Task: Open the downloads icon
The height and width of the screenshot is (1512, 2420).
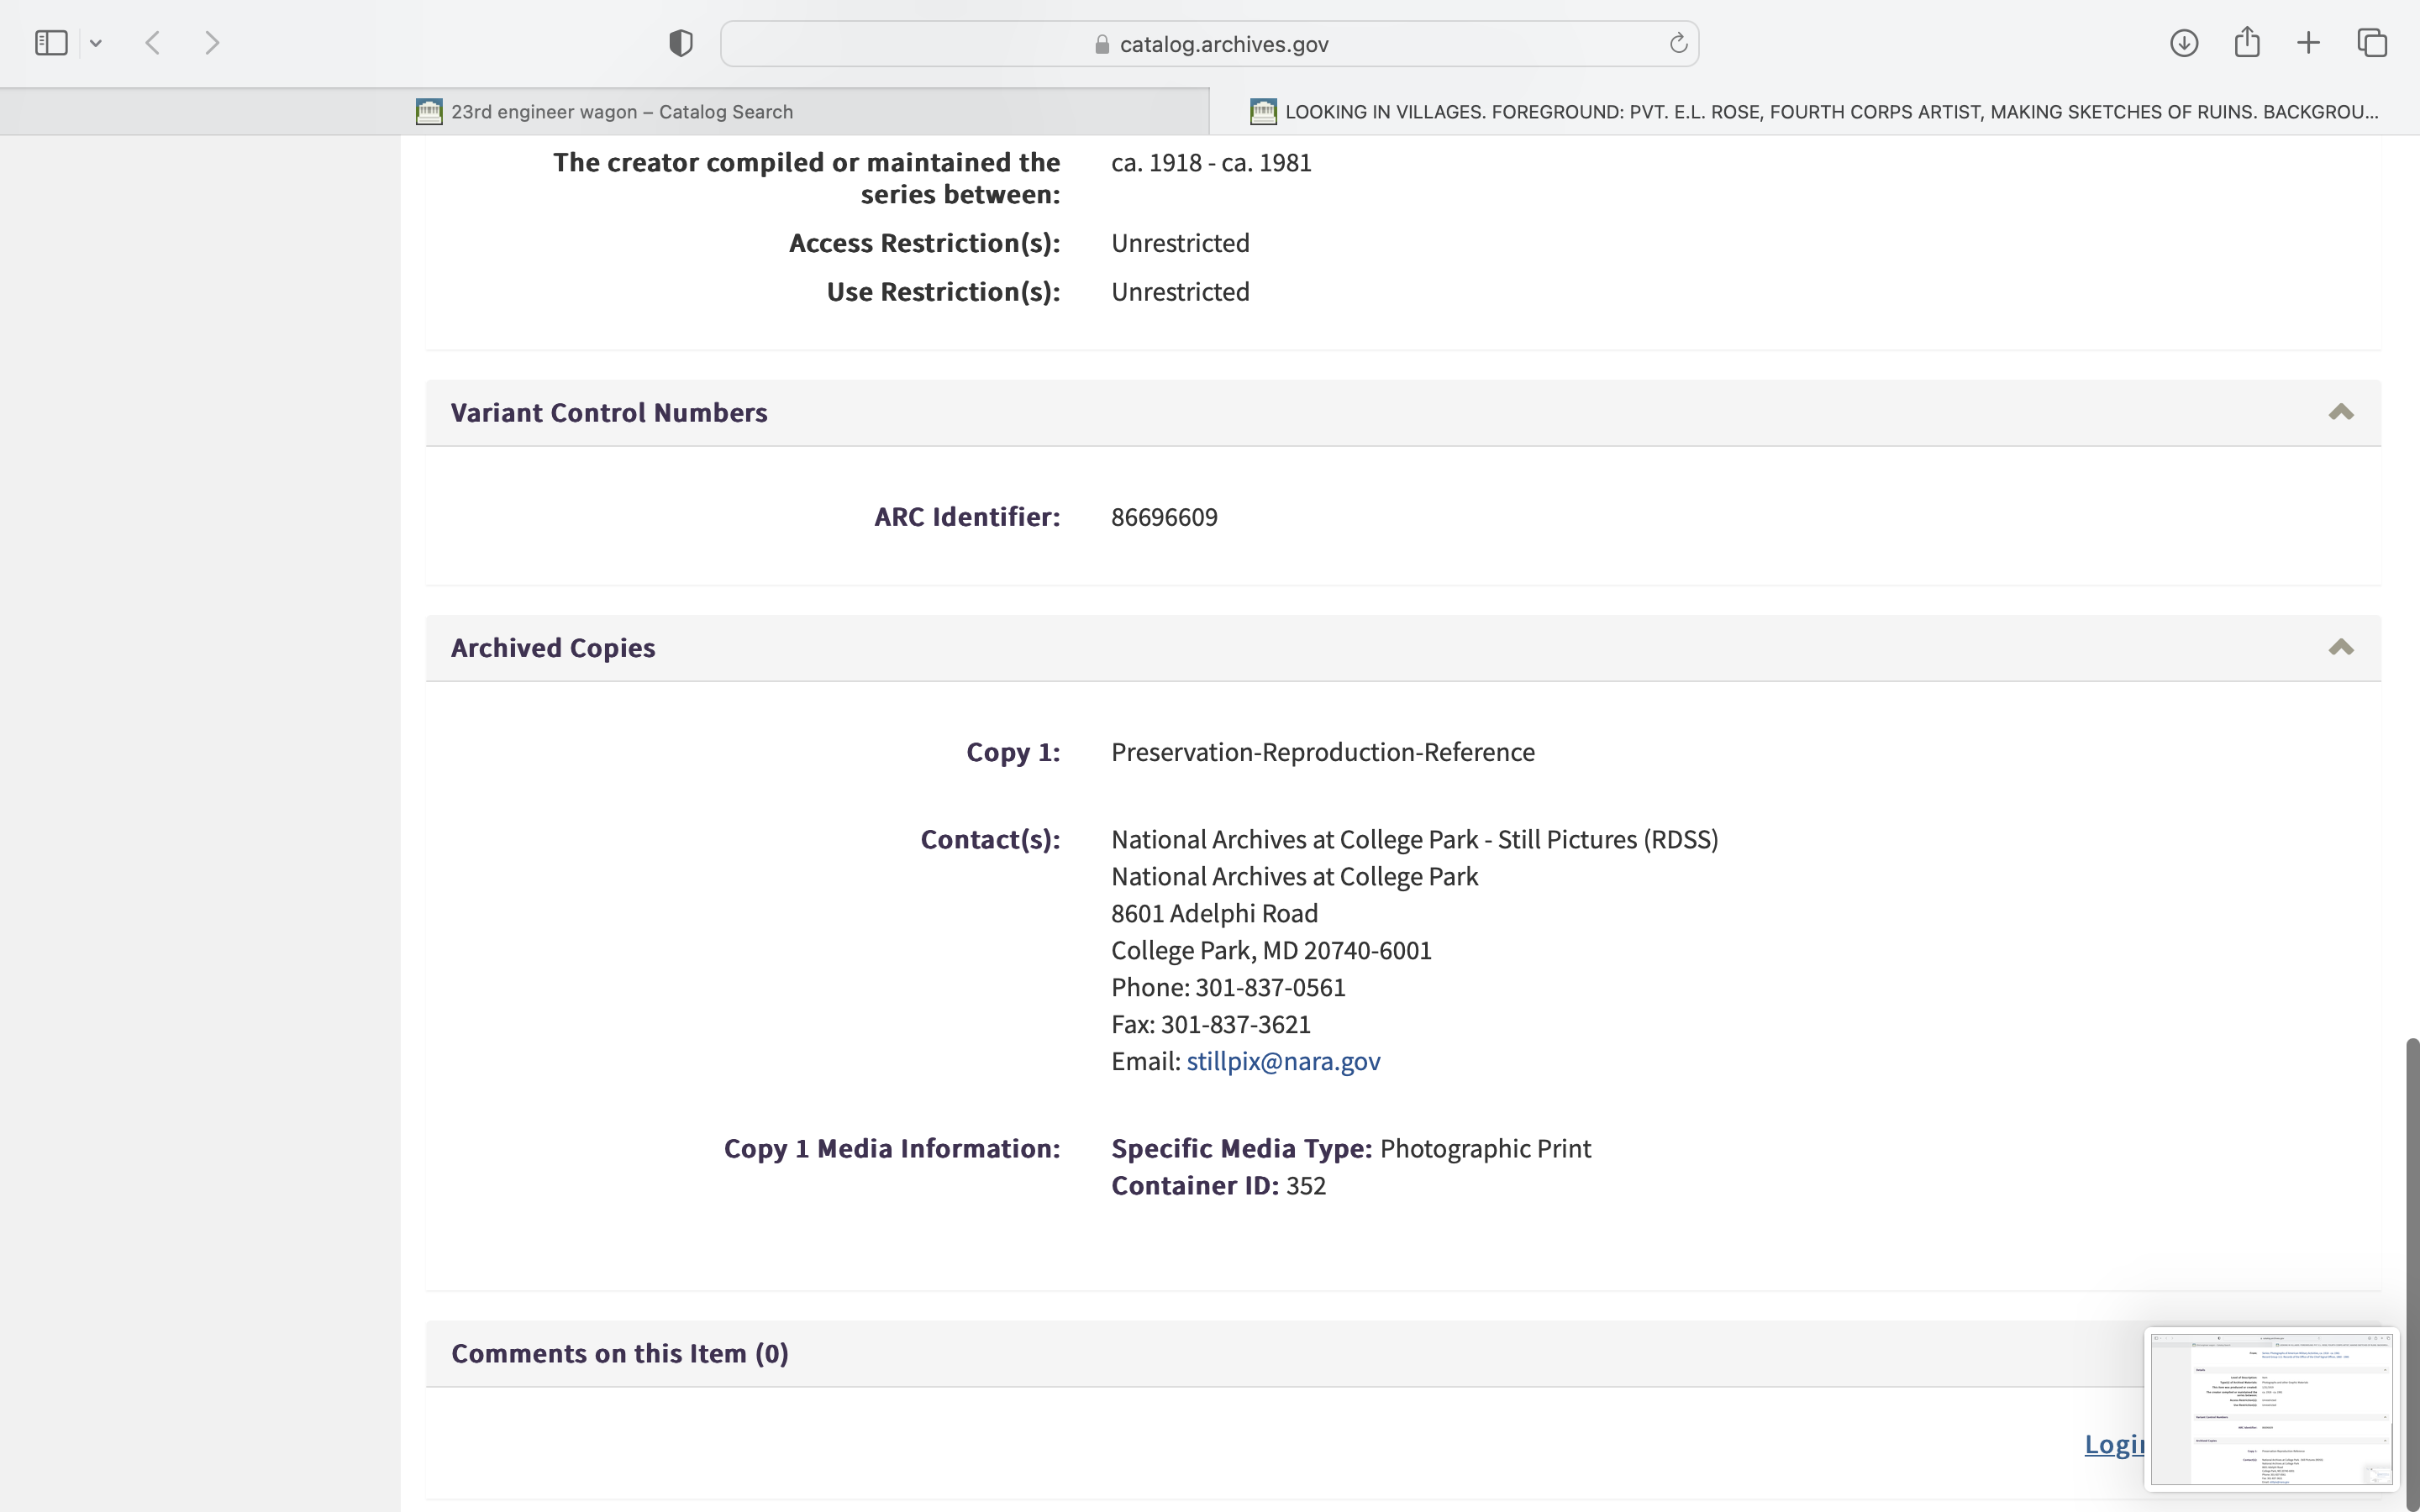Action: coord(2184,43)
